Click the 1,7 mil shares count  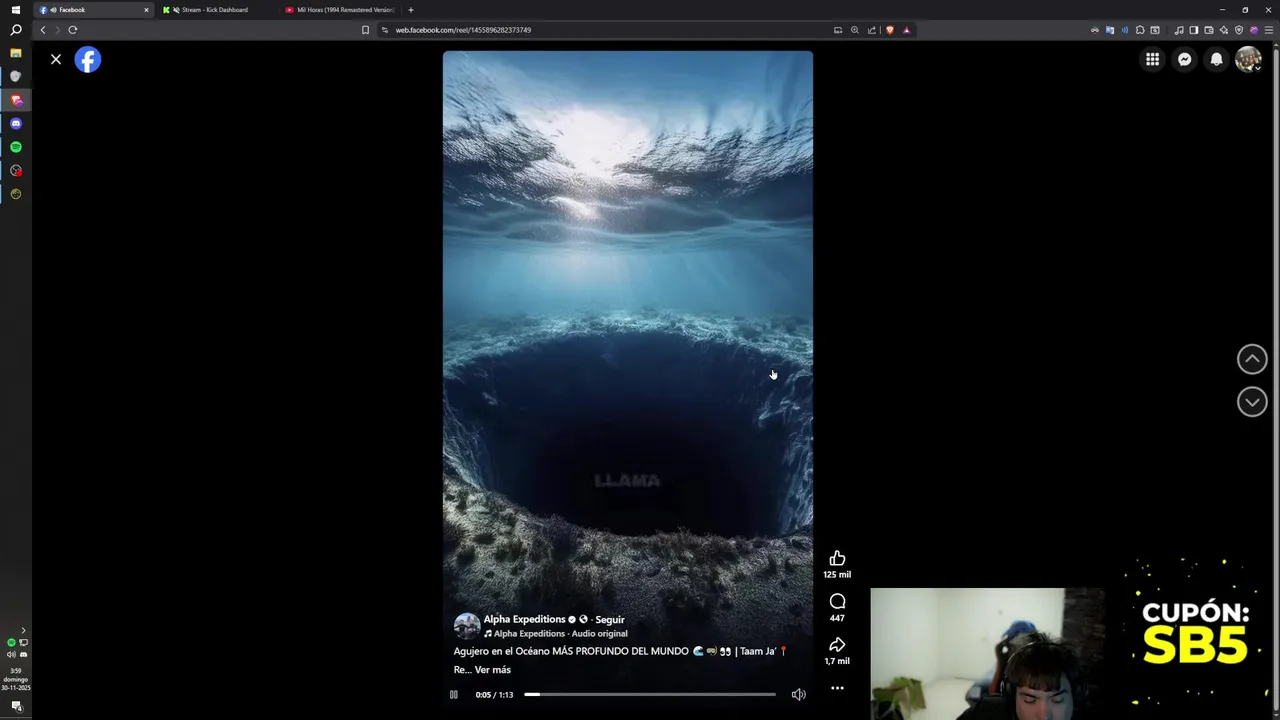click(837, 662)
